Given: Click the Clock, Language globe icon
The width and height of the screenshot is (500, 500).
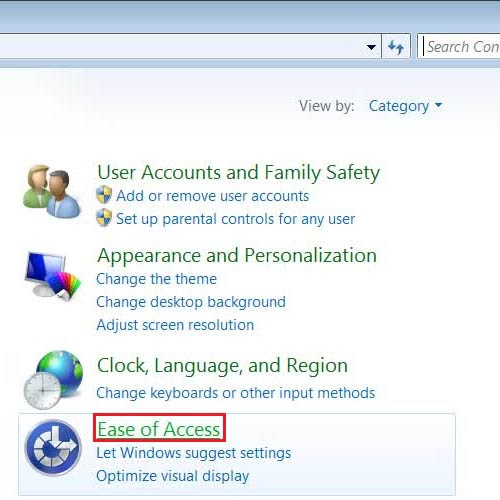Looking at the screenshot, I should [x=53, y=380].
